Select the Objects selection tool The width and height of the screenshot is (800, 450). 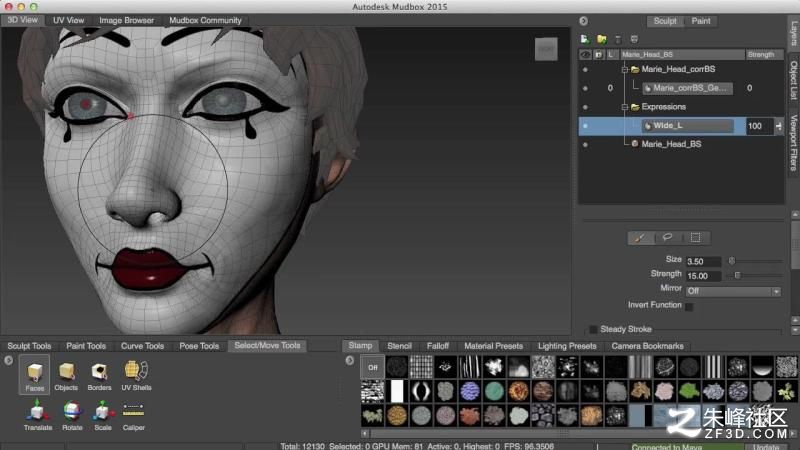point(66,376)
